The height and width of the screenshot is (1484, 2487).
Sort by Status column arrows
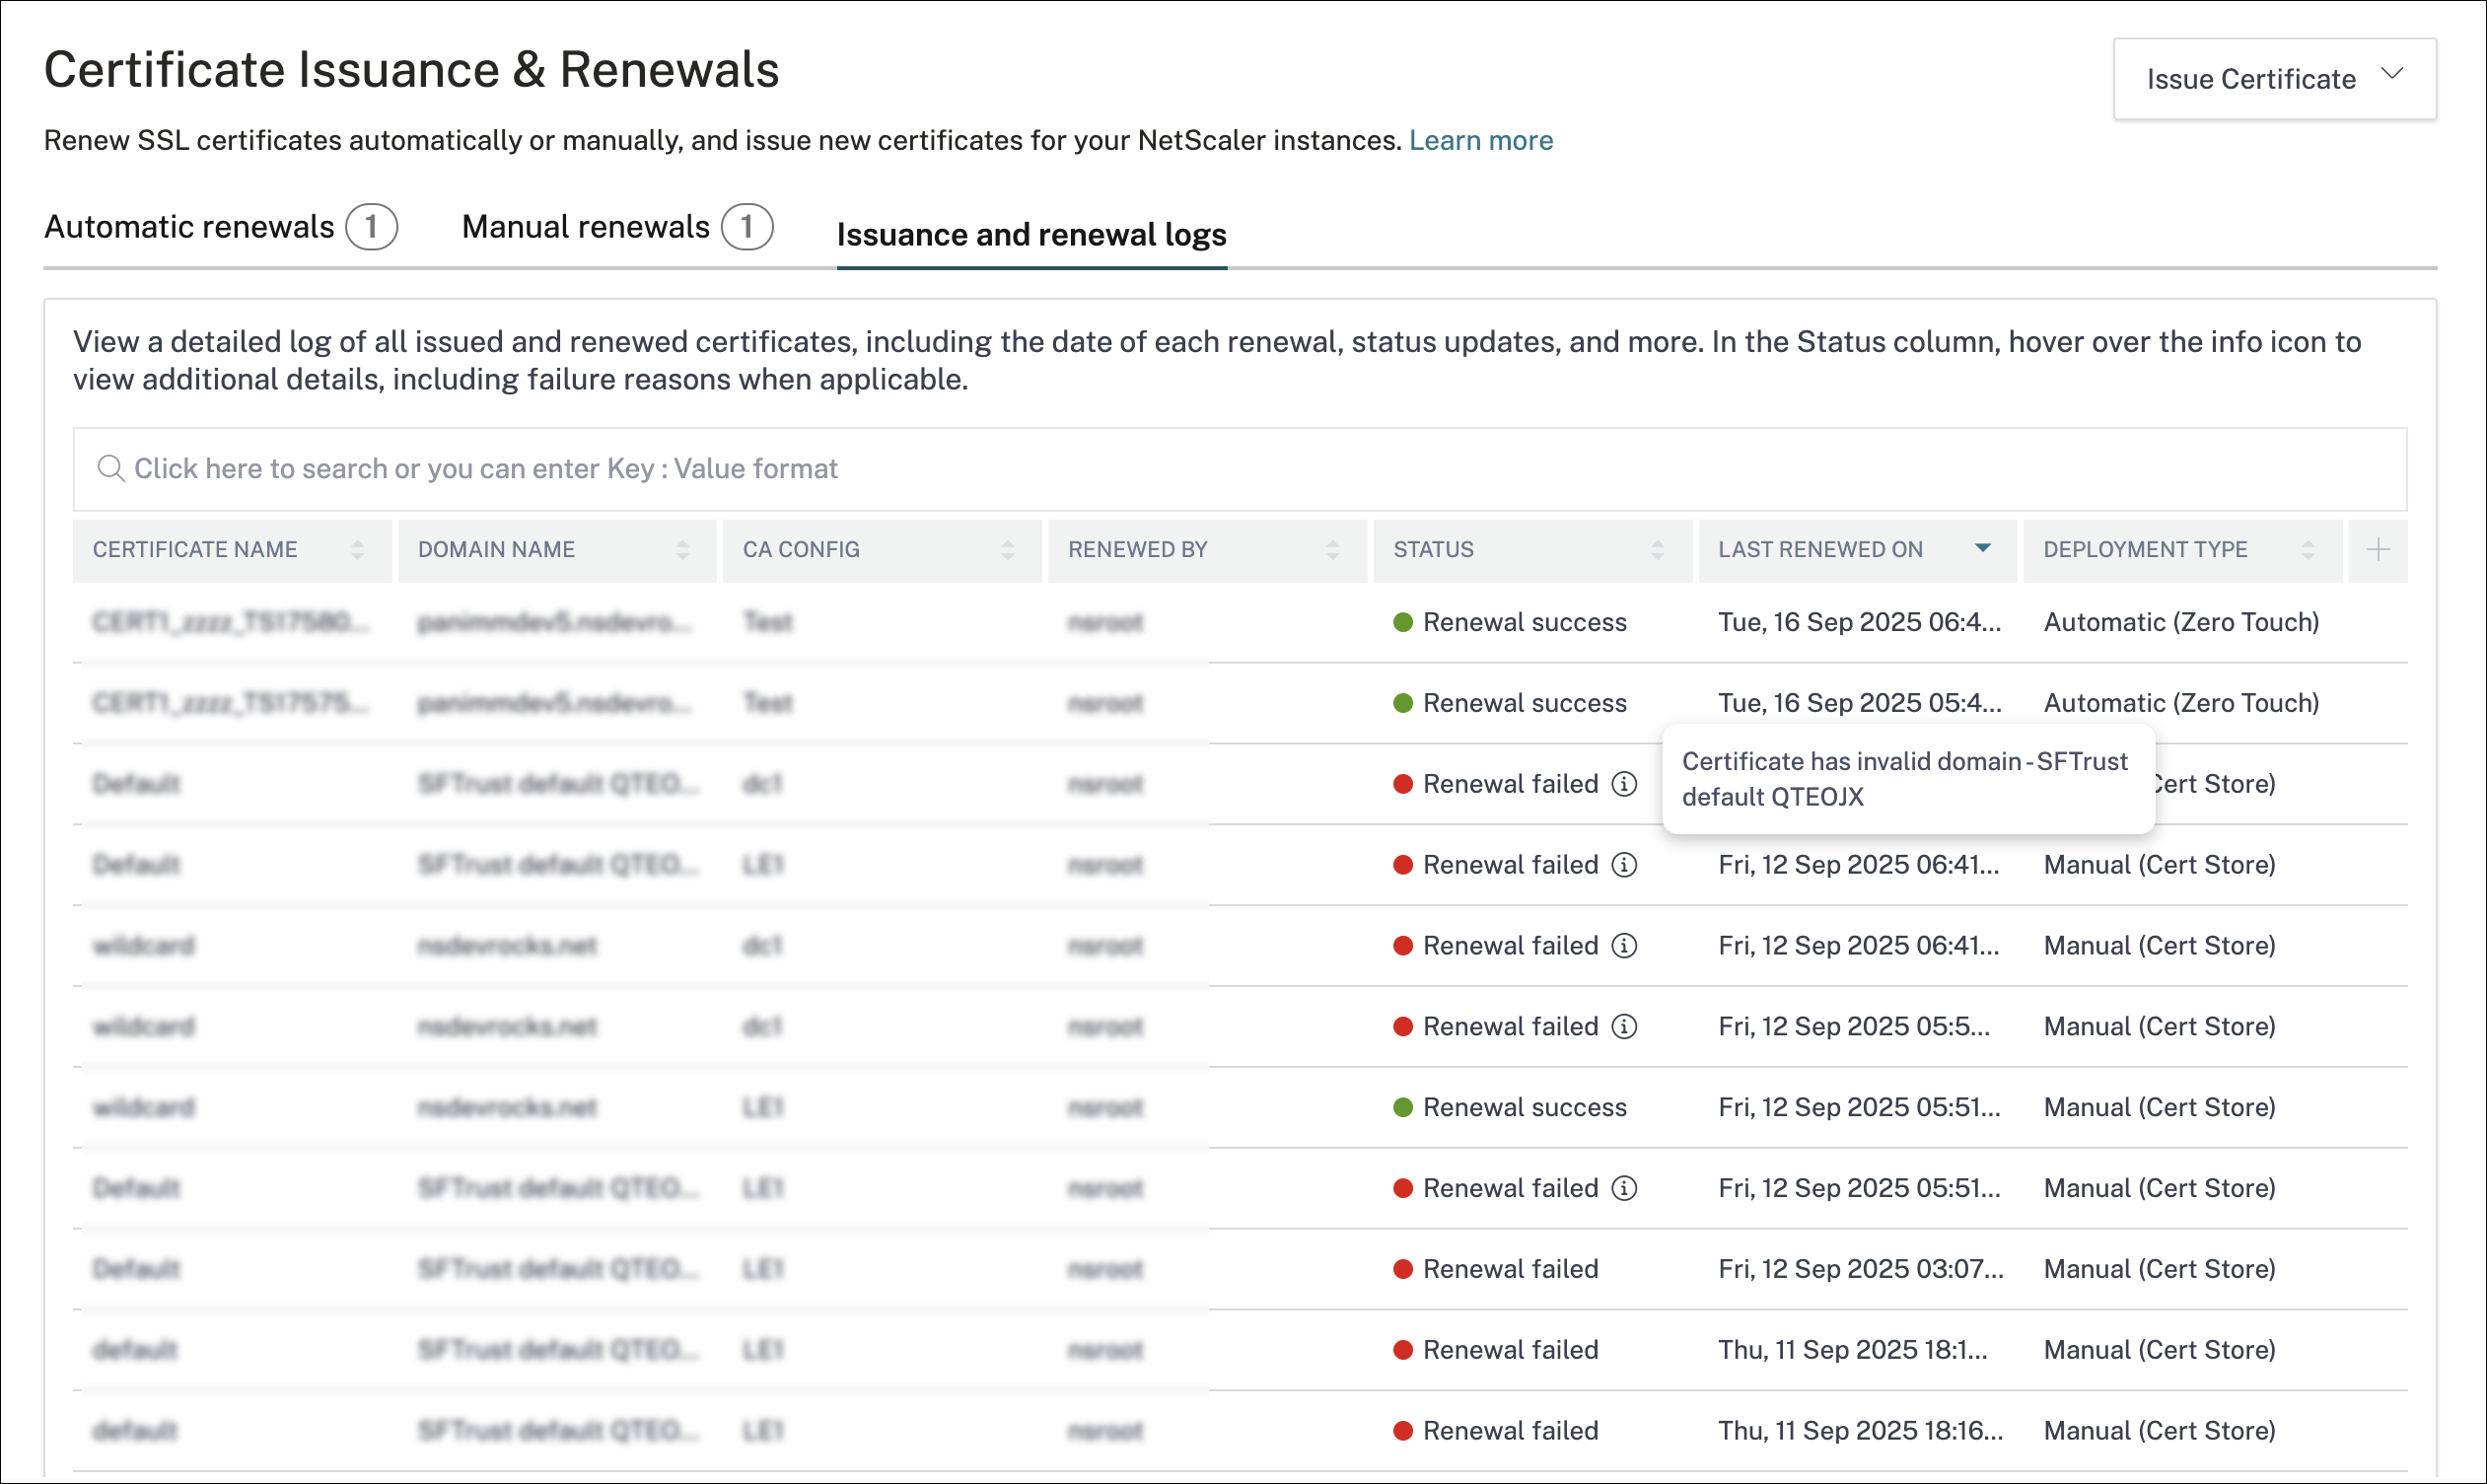pos(1657,549)
